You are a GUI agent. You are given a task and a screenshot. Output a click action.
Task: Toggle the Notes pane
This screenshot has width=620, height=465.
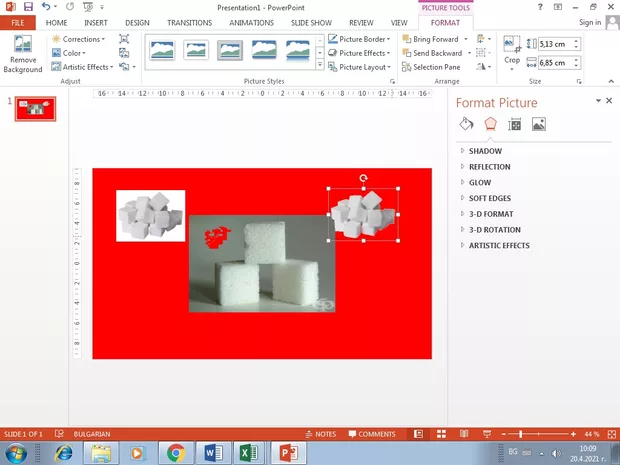321,434
